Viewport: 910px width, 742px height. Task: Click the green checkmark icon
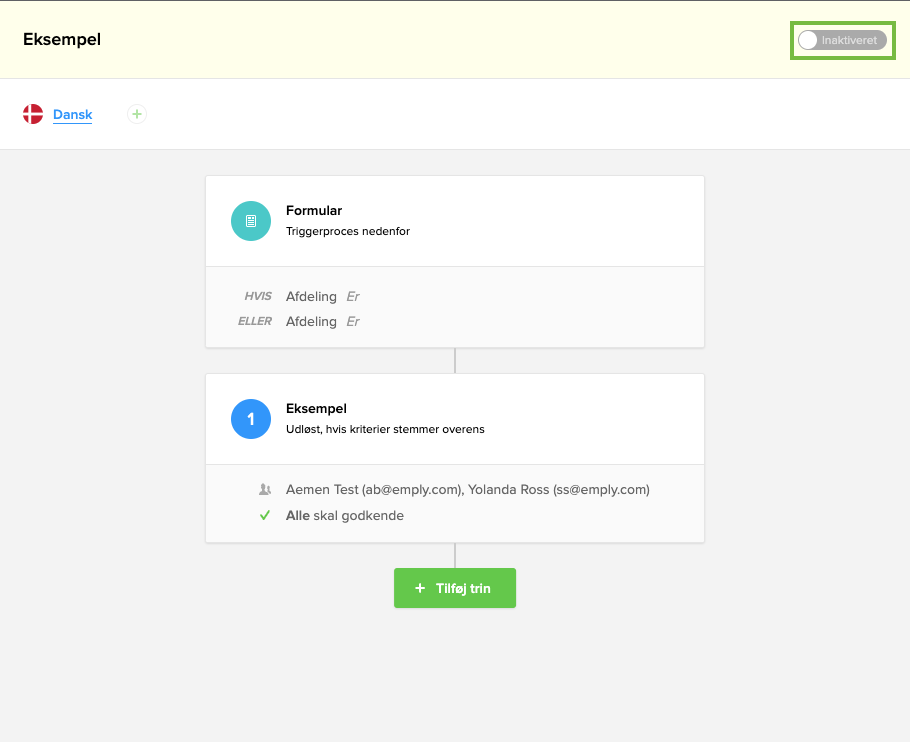(265, 516)
